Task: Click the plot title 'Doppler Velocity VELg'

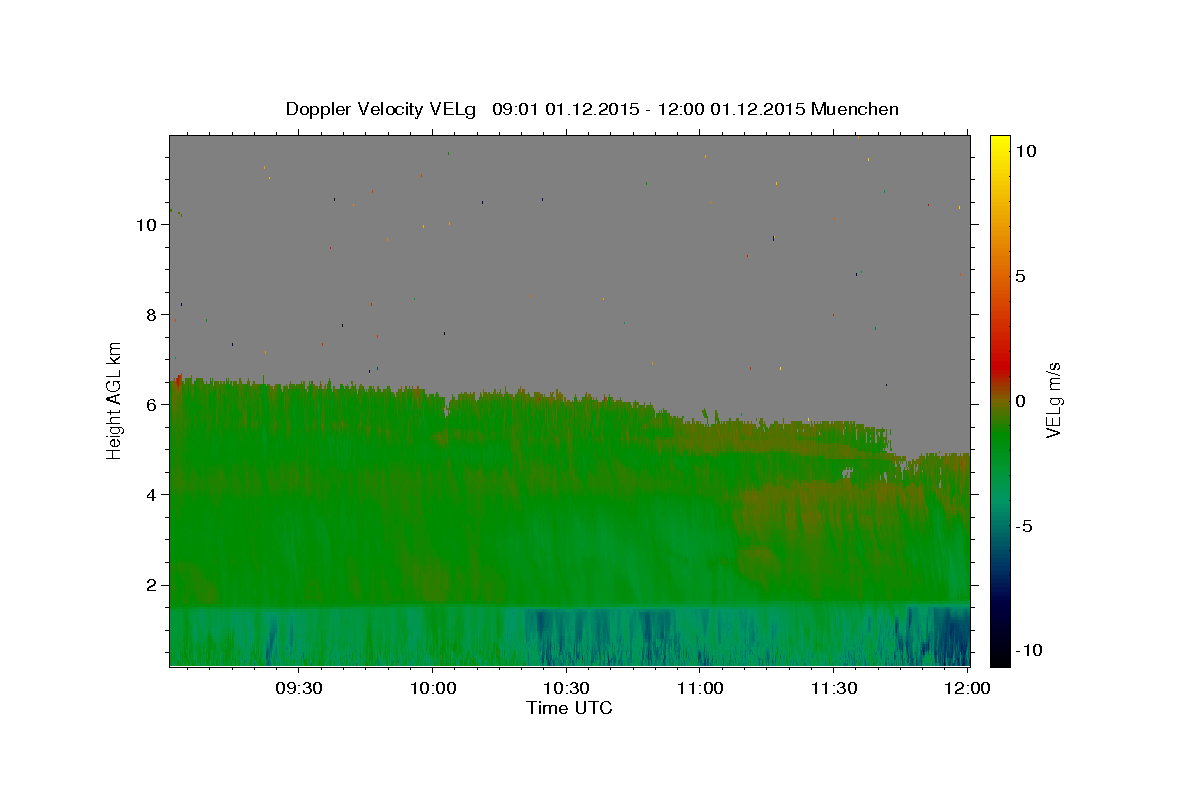Action: (381, 109)
